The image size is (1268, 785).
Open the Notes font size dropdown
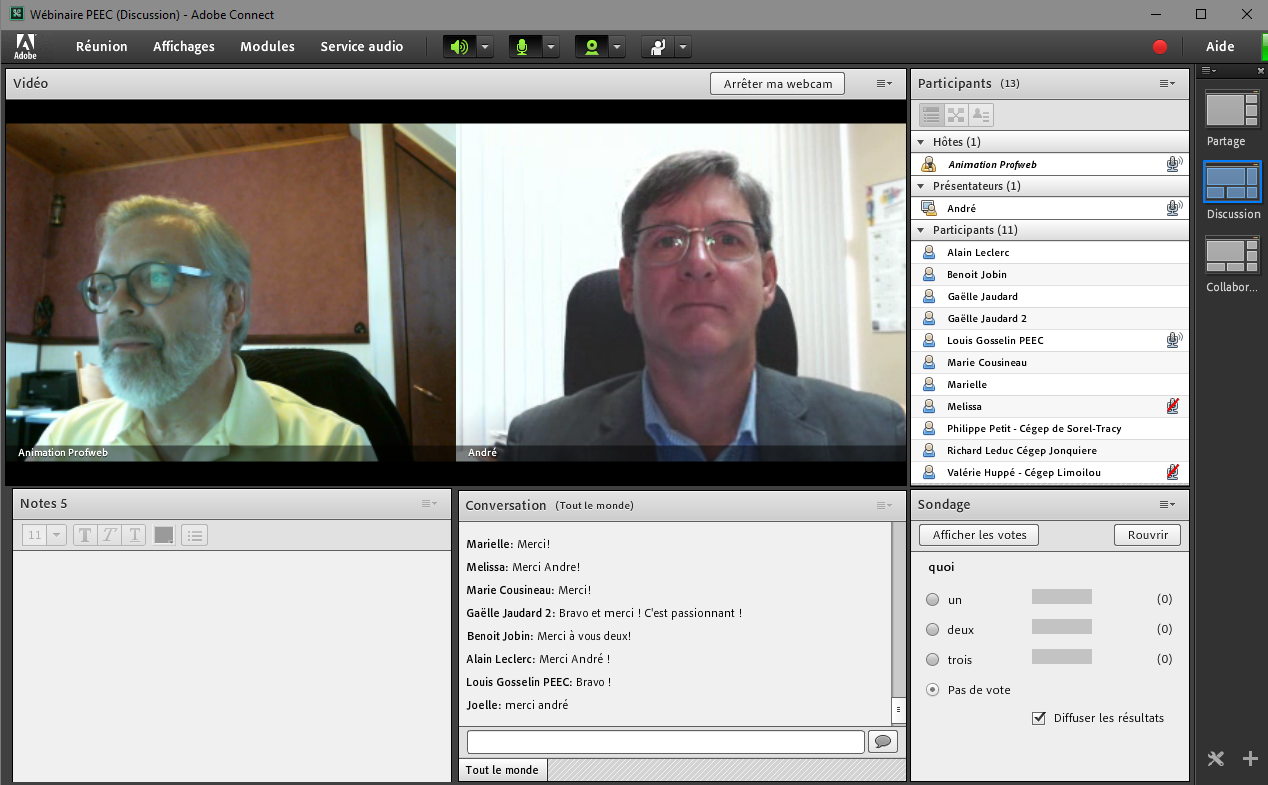[x=45, y=535]
